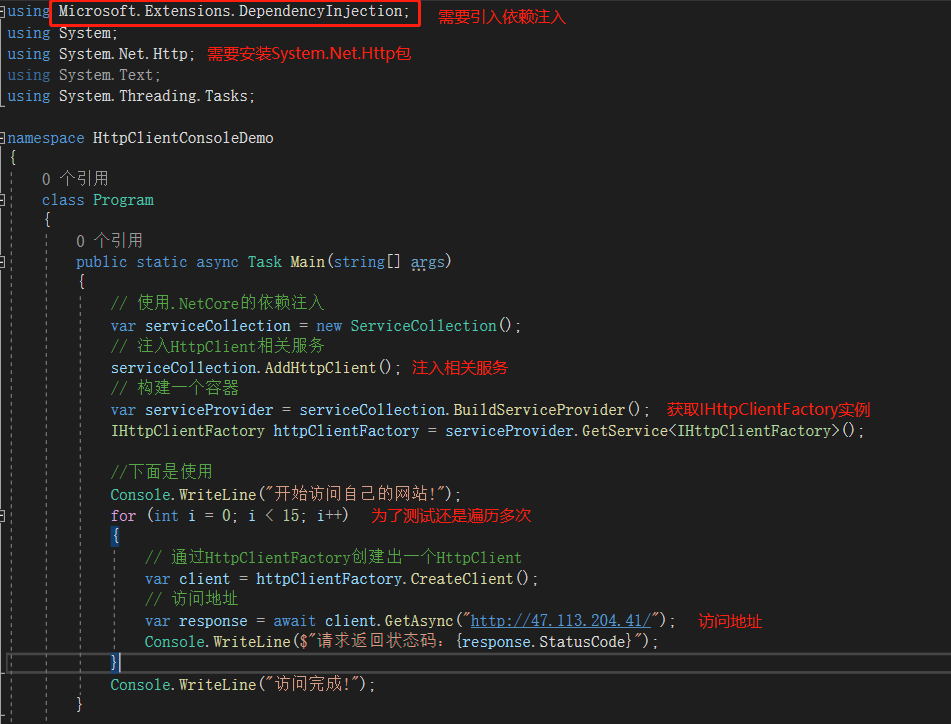Click the 'Main' method name

(307, 262)
